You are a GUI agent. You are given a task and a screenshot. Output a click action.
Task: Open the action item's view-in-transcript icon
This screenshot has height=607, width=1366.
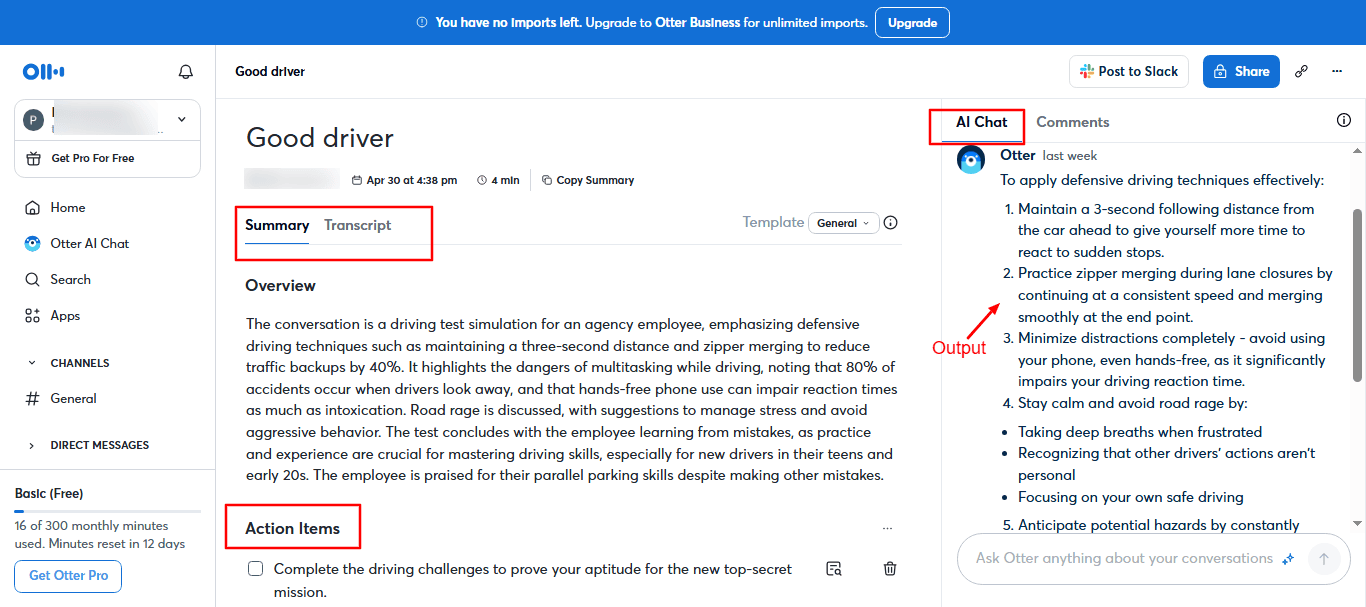pos(834,569)
